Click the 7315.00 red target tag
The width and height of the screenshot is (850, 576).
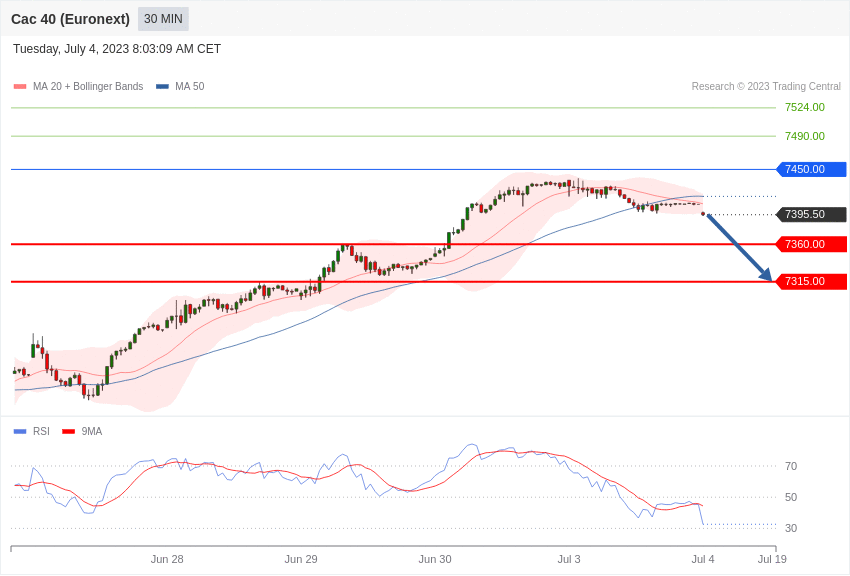pyautogui.click(x=812, y=282)
